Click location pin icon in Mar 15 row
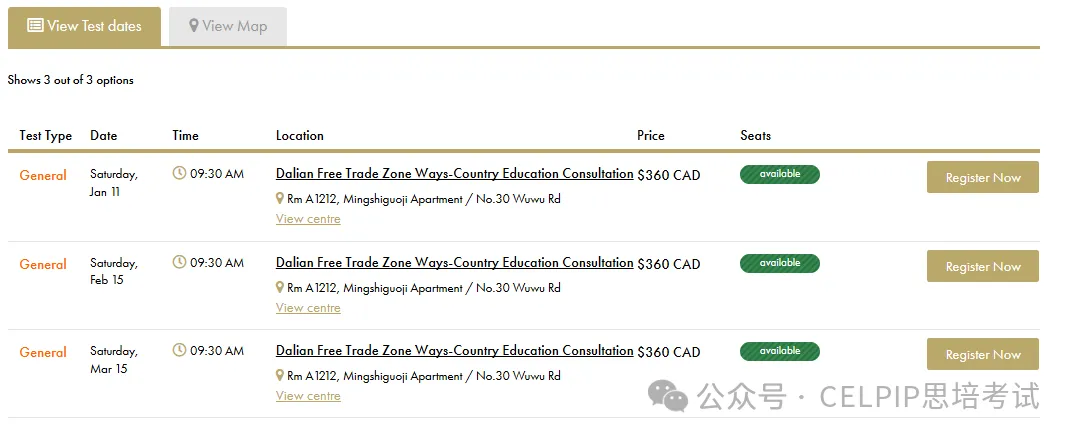This screenshot has height=439, width=1073. (280, 375)
